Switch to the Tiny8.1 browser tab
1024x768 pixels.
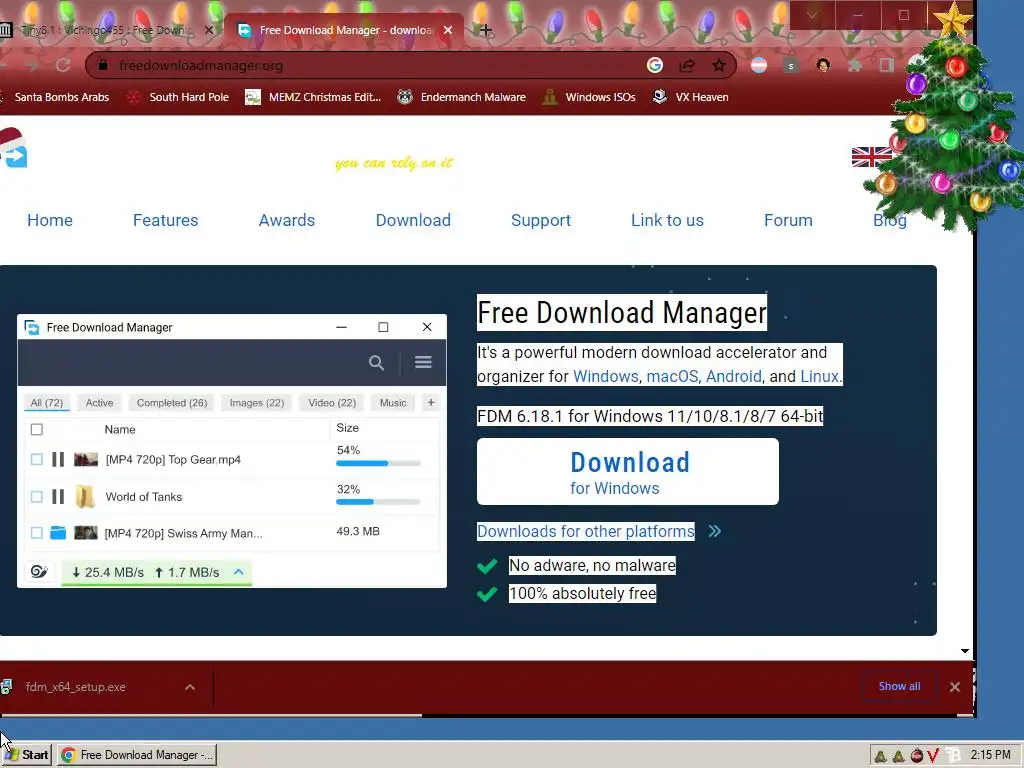point(108,30)
